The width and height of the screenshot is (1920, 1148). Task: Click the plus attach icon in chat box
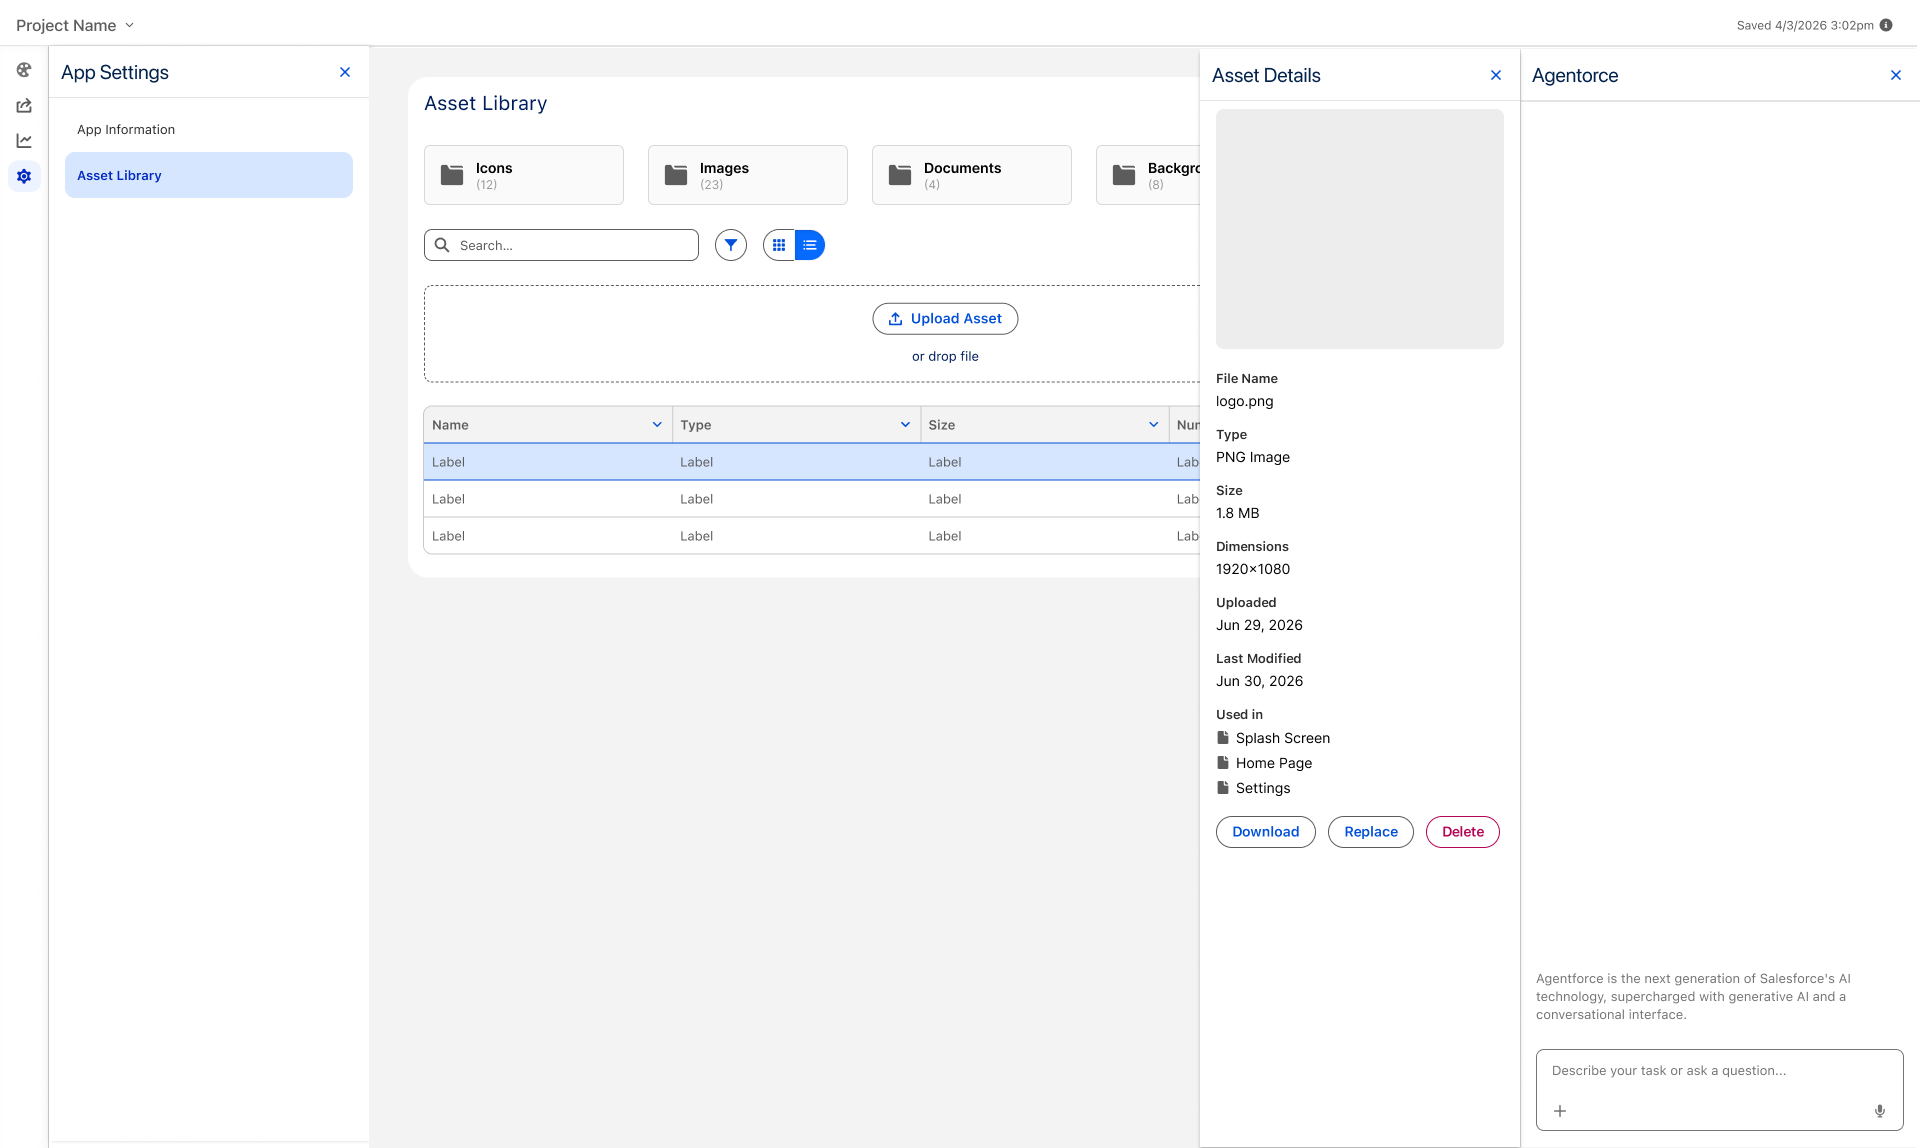(1560, 1111)
